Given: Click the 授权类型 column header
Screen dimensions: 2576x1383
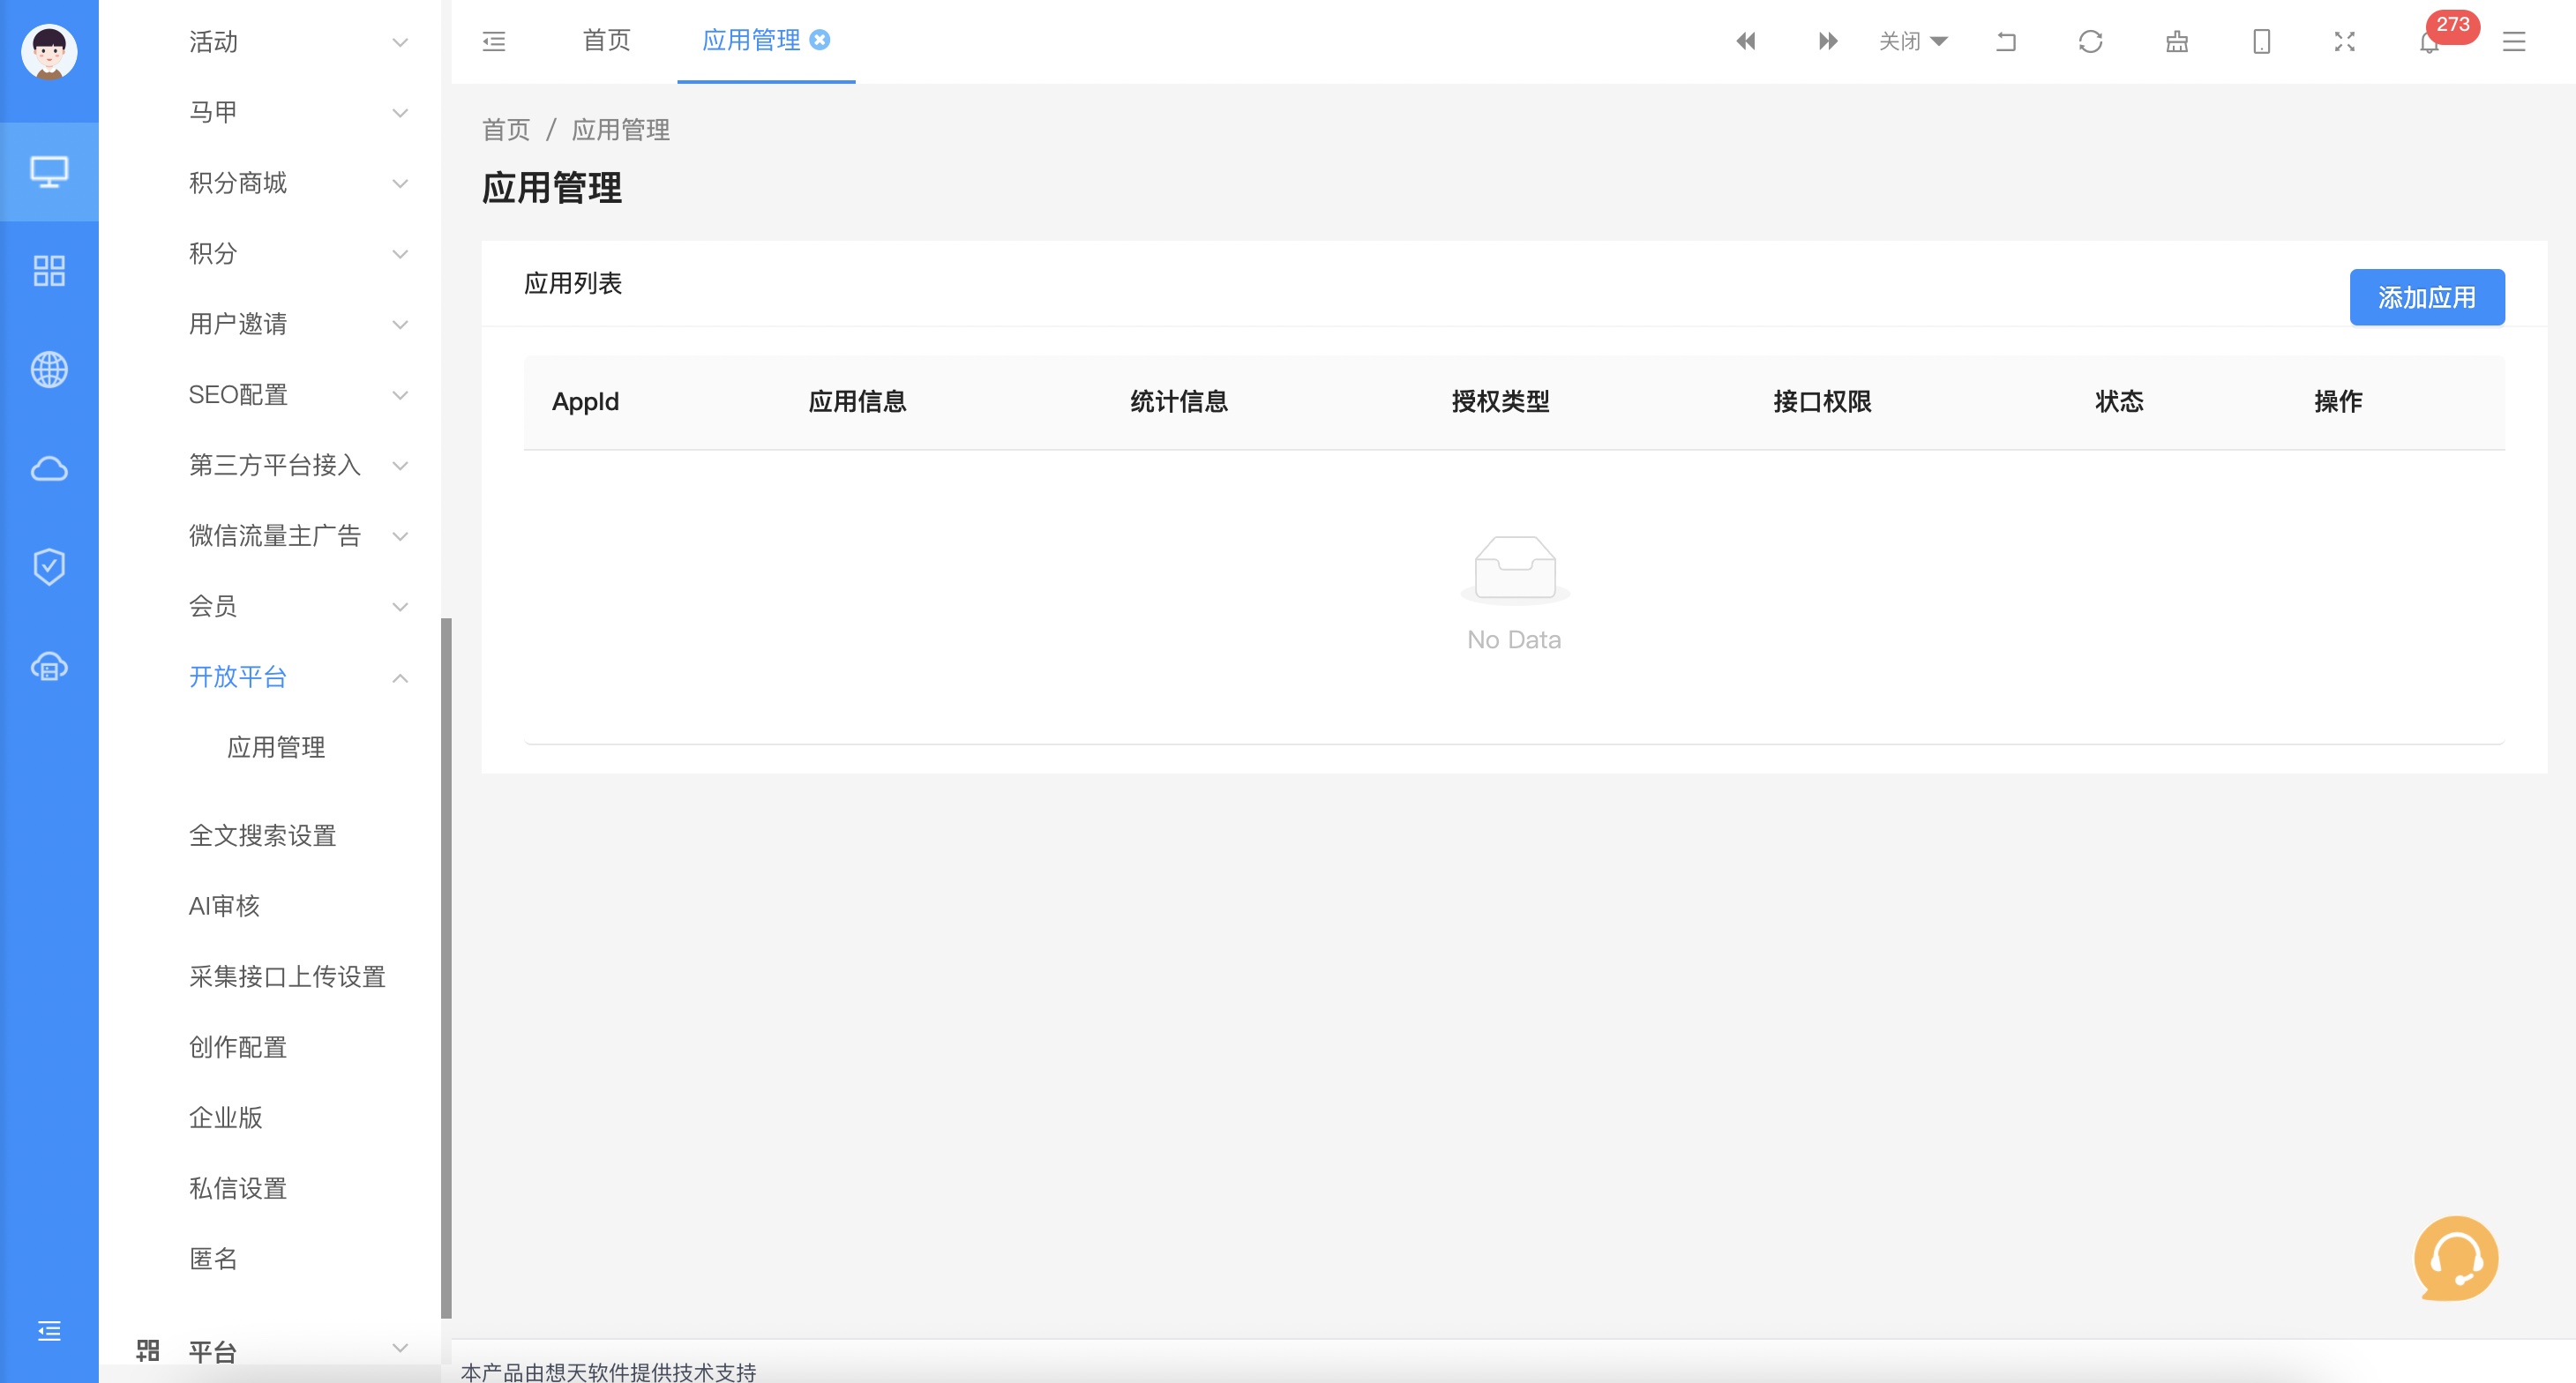Looking at the screenshot, I should (x=1501, y=402).
